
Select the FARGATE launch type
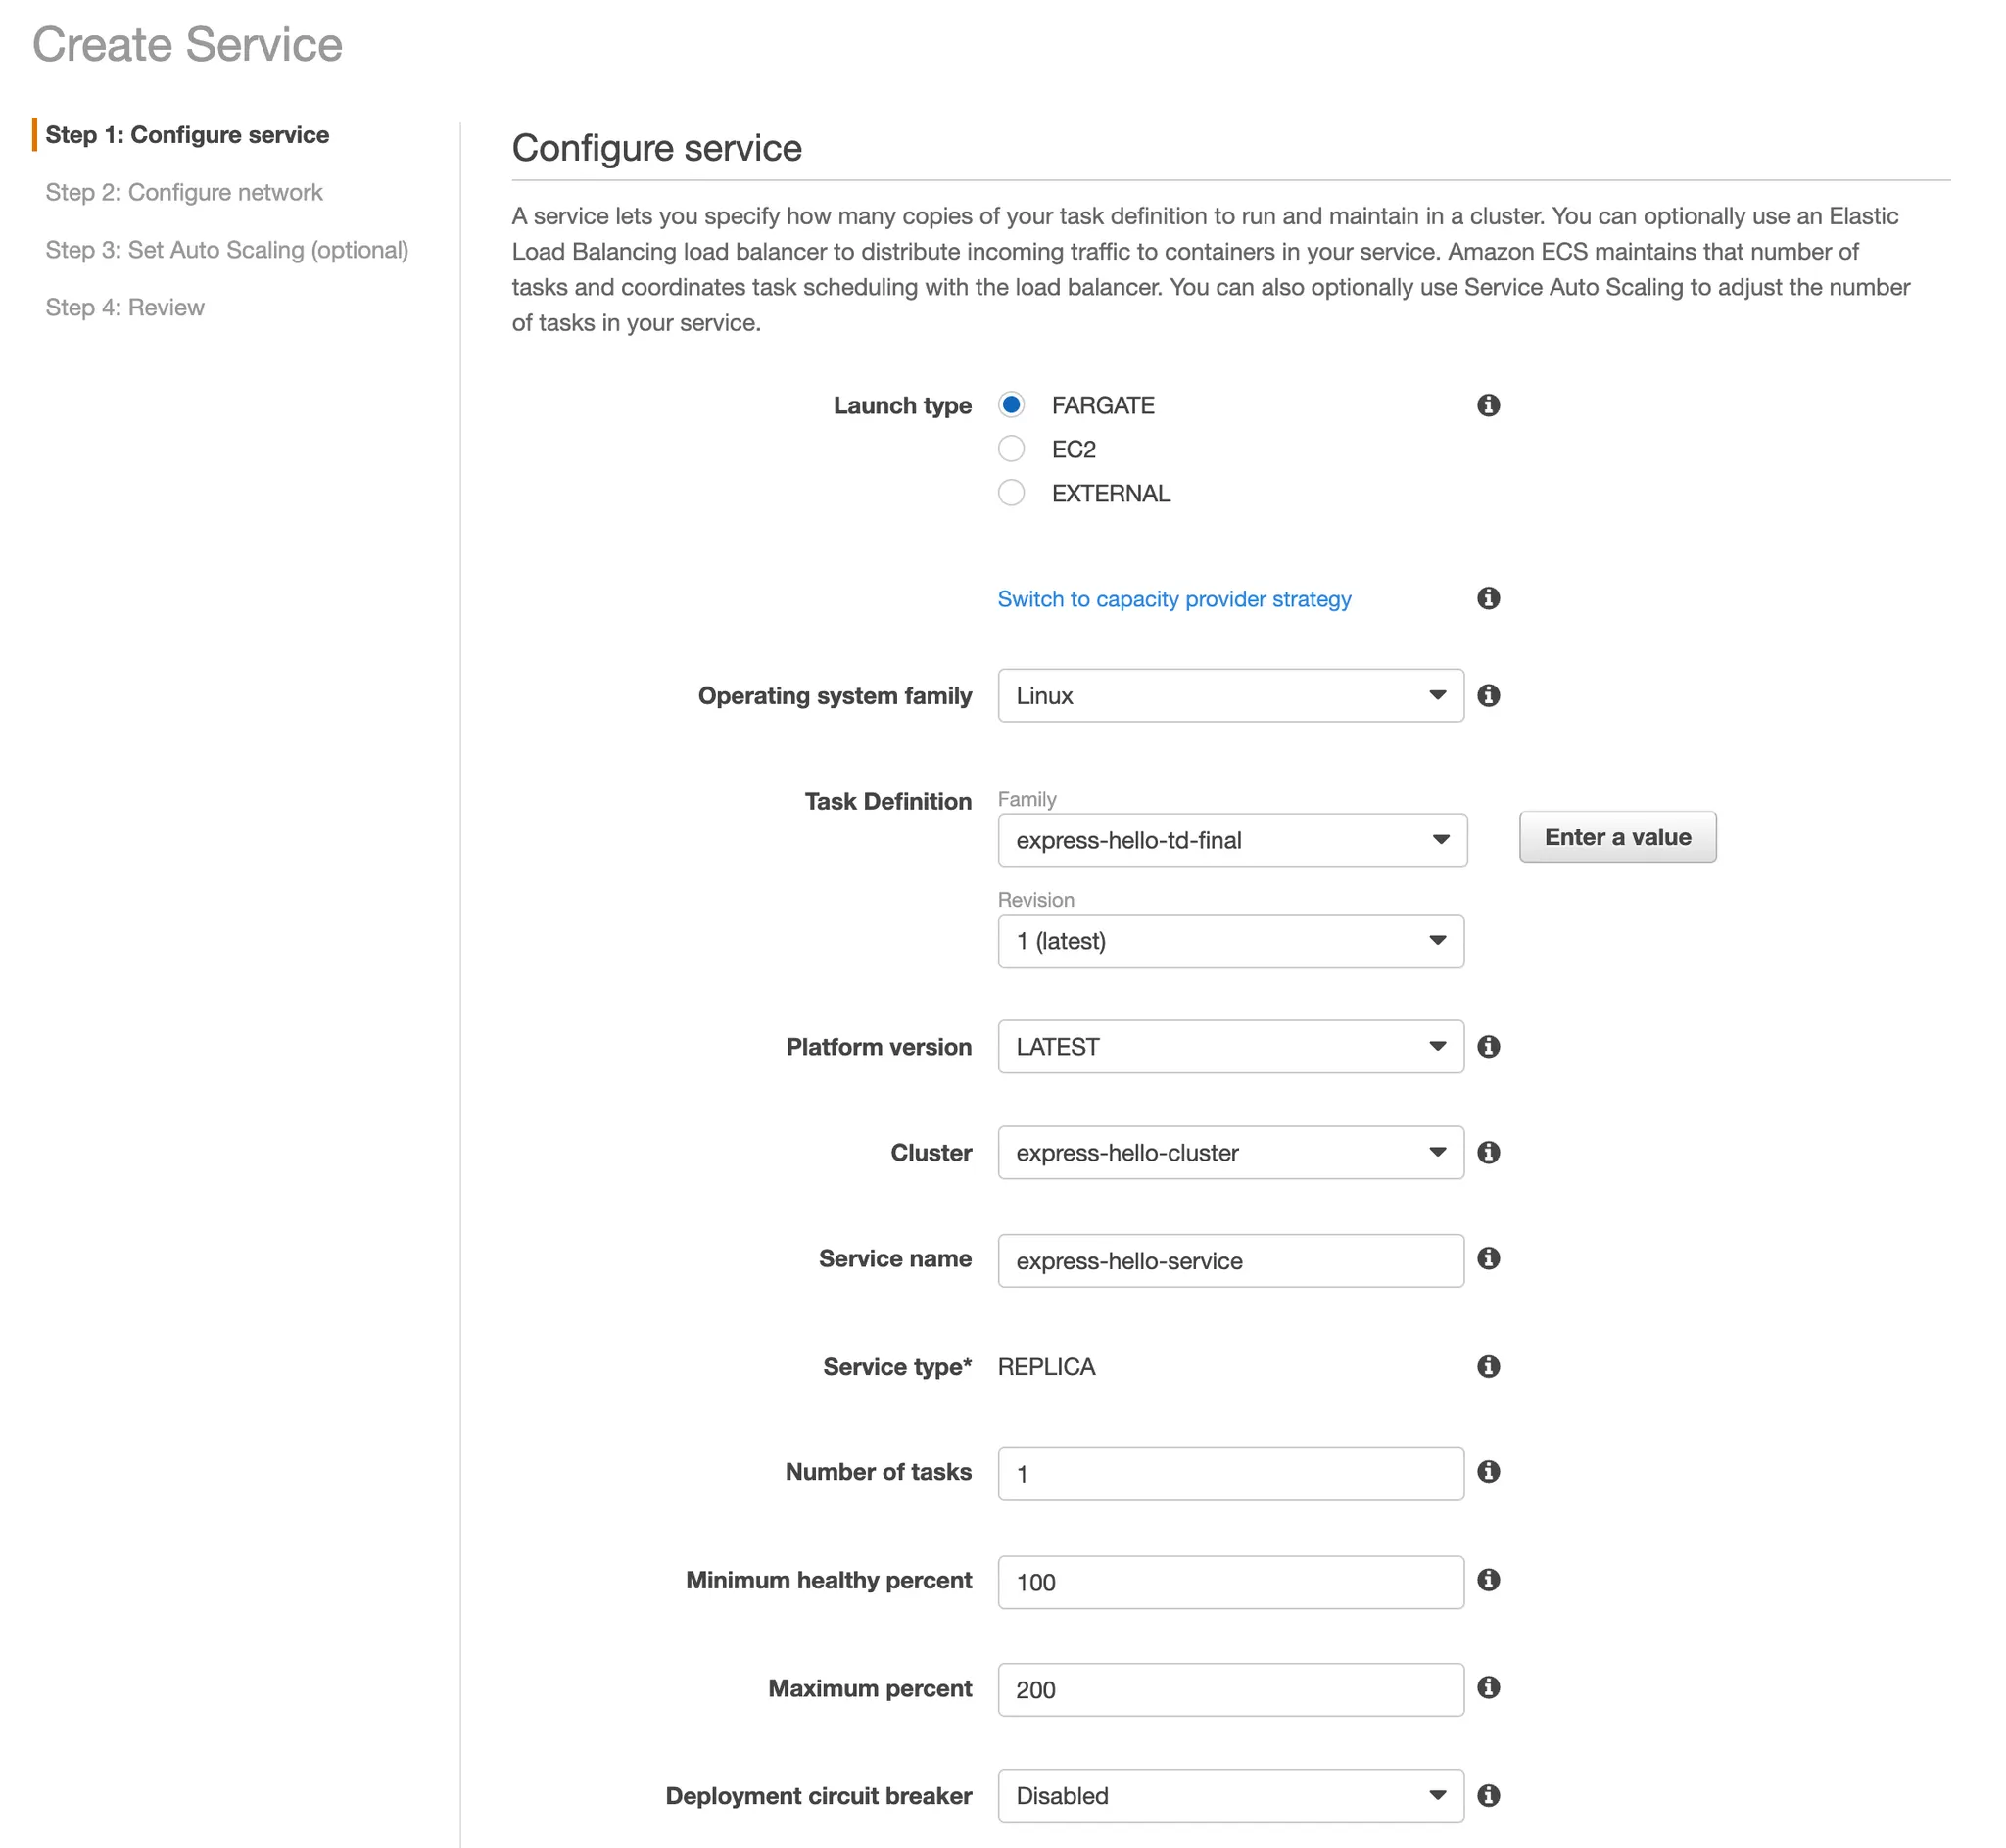tap(1011, 405)
